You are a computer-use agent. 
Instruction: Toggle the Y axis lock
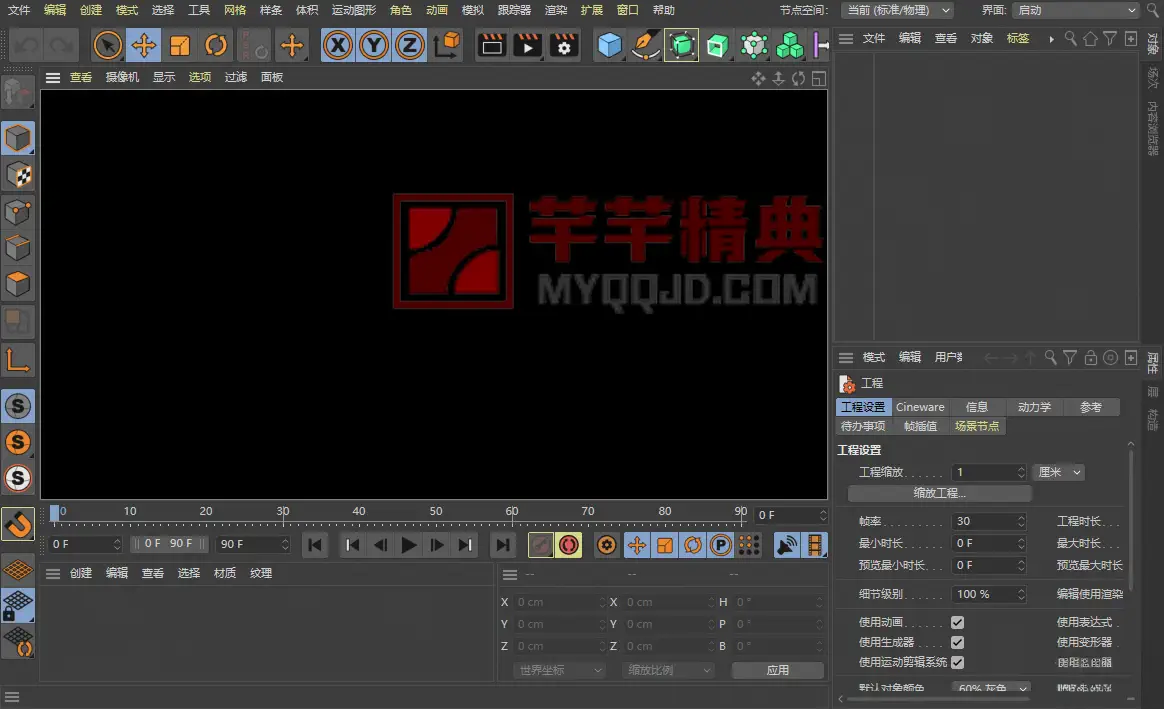[373, 45]
